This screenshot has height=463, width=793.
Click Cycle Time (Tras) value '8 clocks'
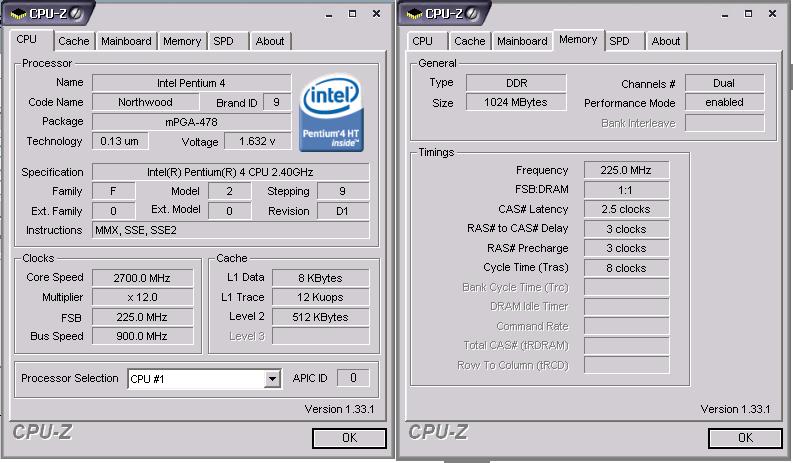[626, 268]
